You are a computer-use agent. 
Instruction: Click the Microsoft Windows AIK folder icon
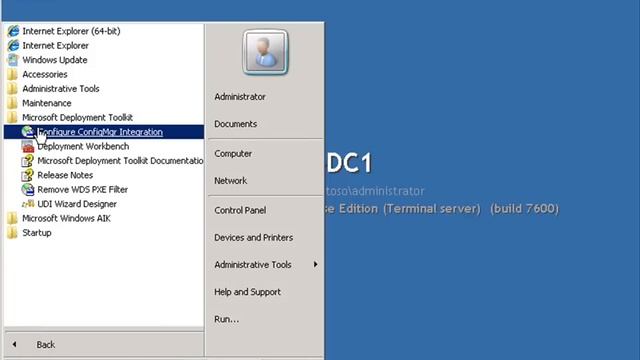coord(13,218)
